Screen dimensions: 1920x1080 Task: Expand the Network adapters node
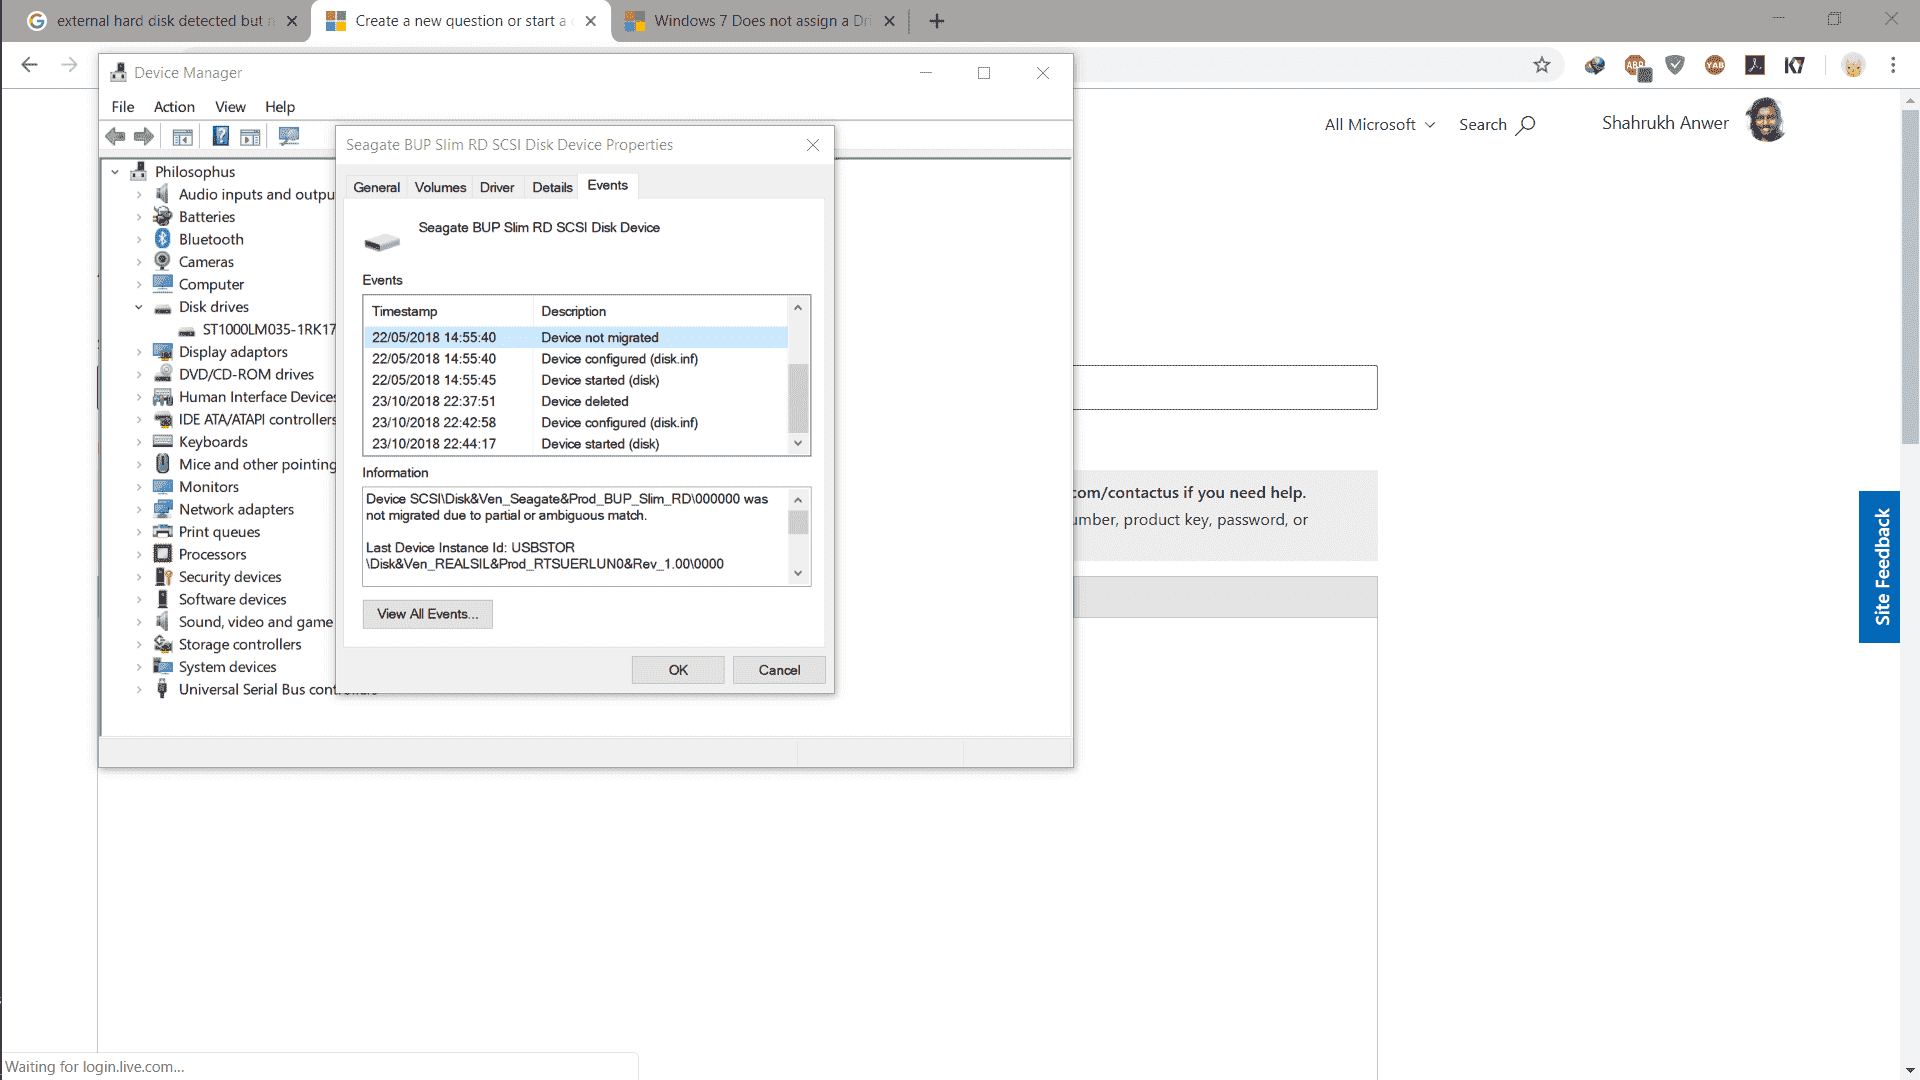139,510
